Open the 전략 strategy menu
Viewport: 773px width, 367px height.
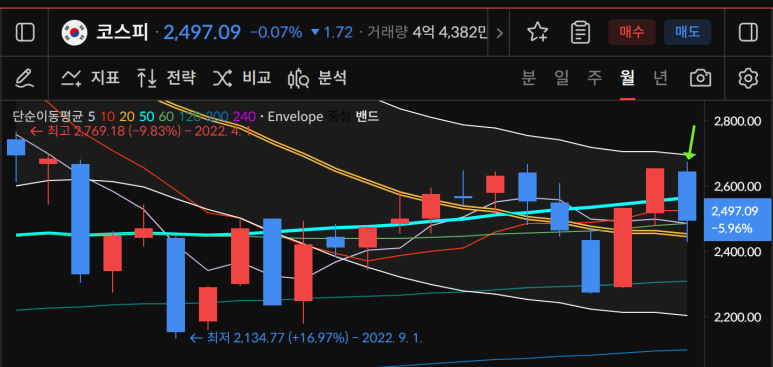pyautogui.click(x=166, y=78)
